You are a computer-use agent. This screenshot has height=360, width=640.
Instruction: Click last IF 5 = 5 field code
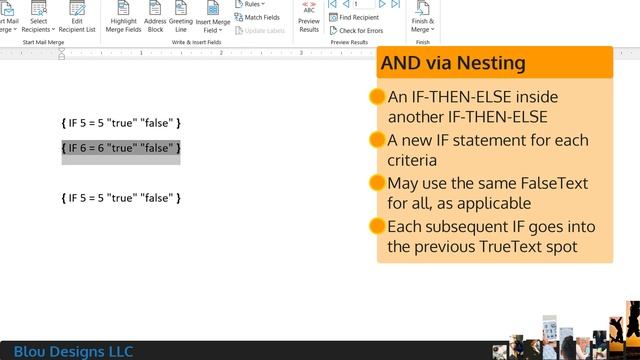tap(121, 198)
